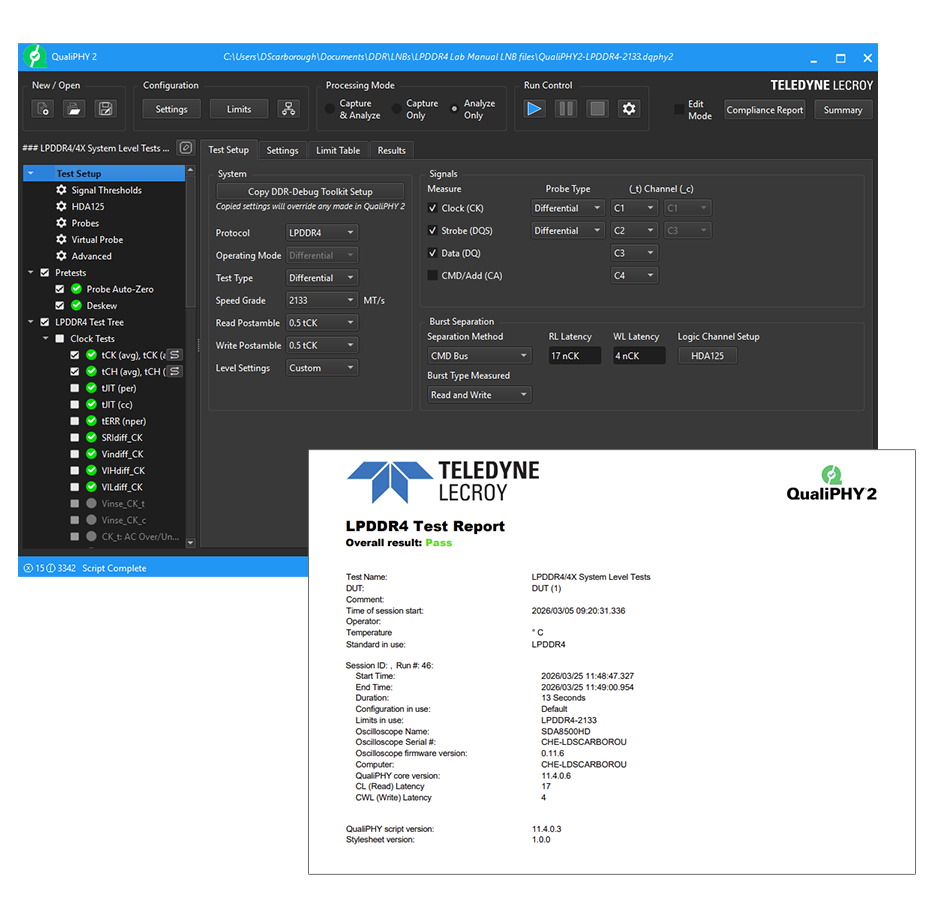Start the test run with Play
Image resolution: width=940 pixels, height=900 pixels.
[x=534, y=109]
